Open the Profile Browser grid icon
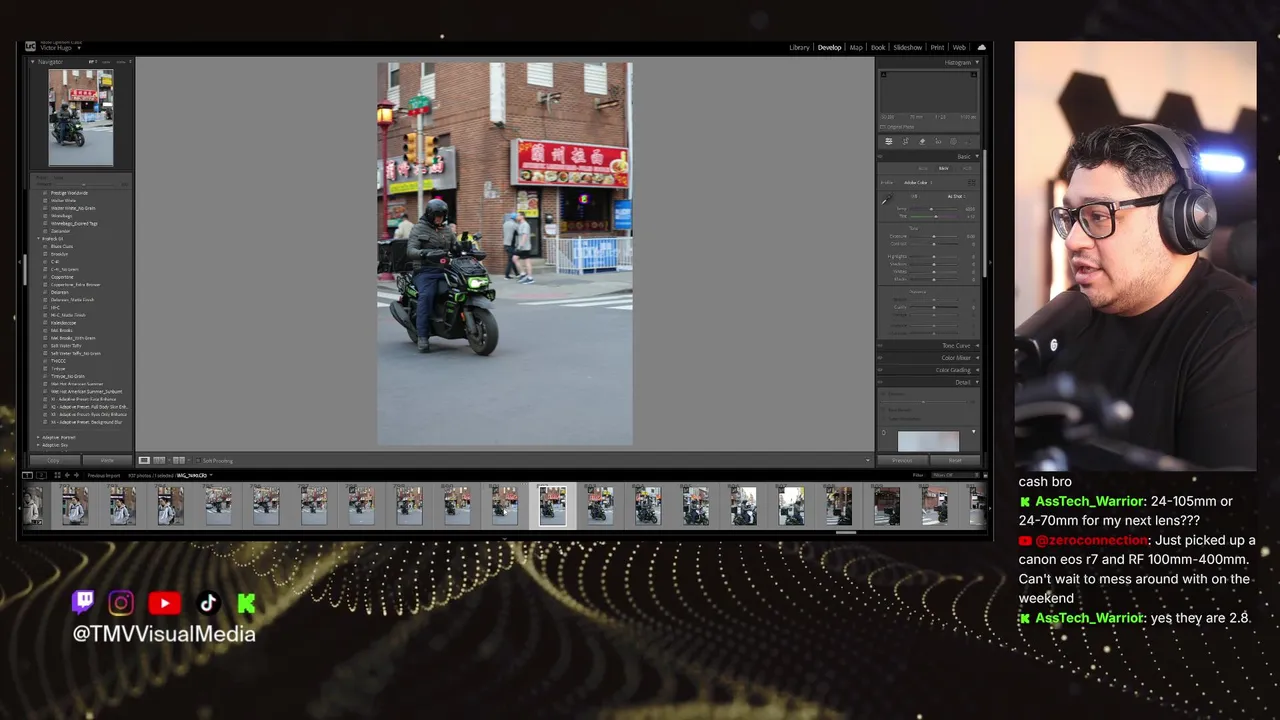The width and height of the screenshot is (1280, 720). pos(971,183)
